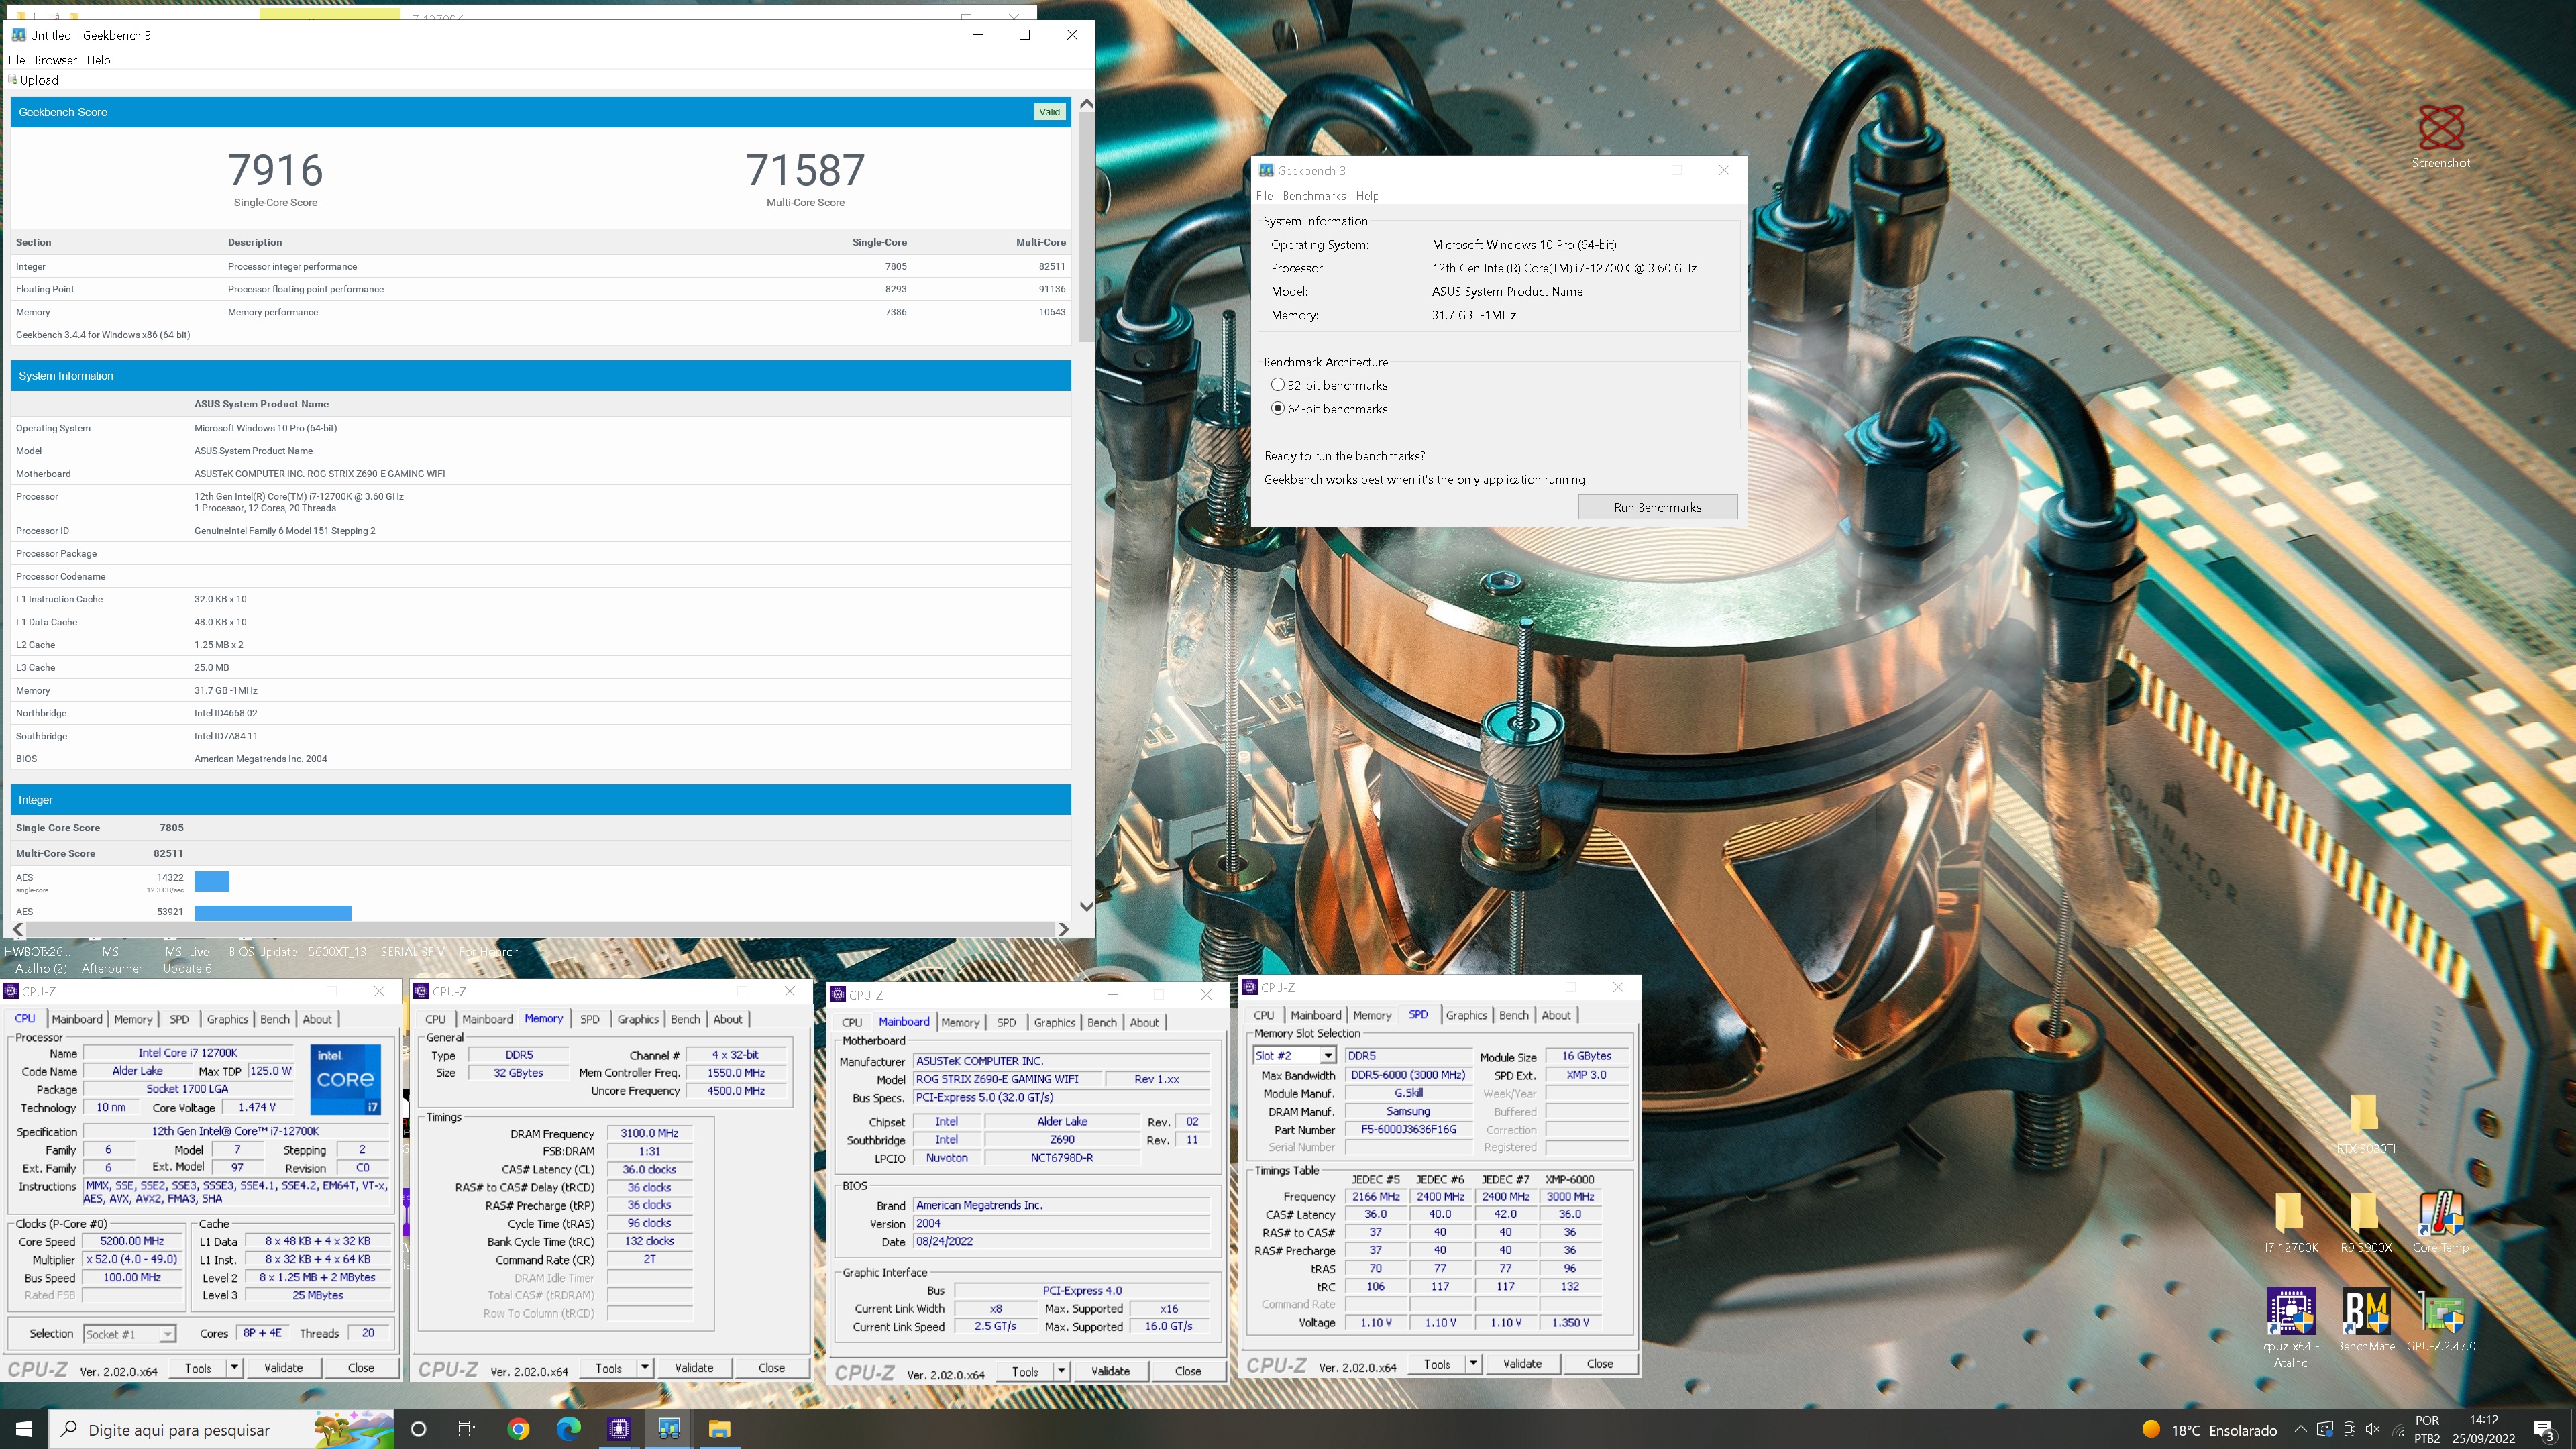Switch to CPU-Z taskbar icon
Viewport: 2576px width, 1449px height.
tap(619, 1429)
